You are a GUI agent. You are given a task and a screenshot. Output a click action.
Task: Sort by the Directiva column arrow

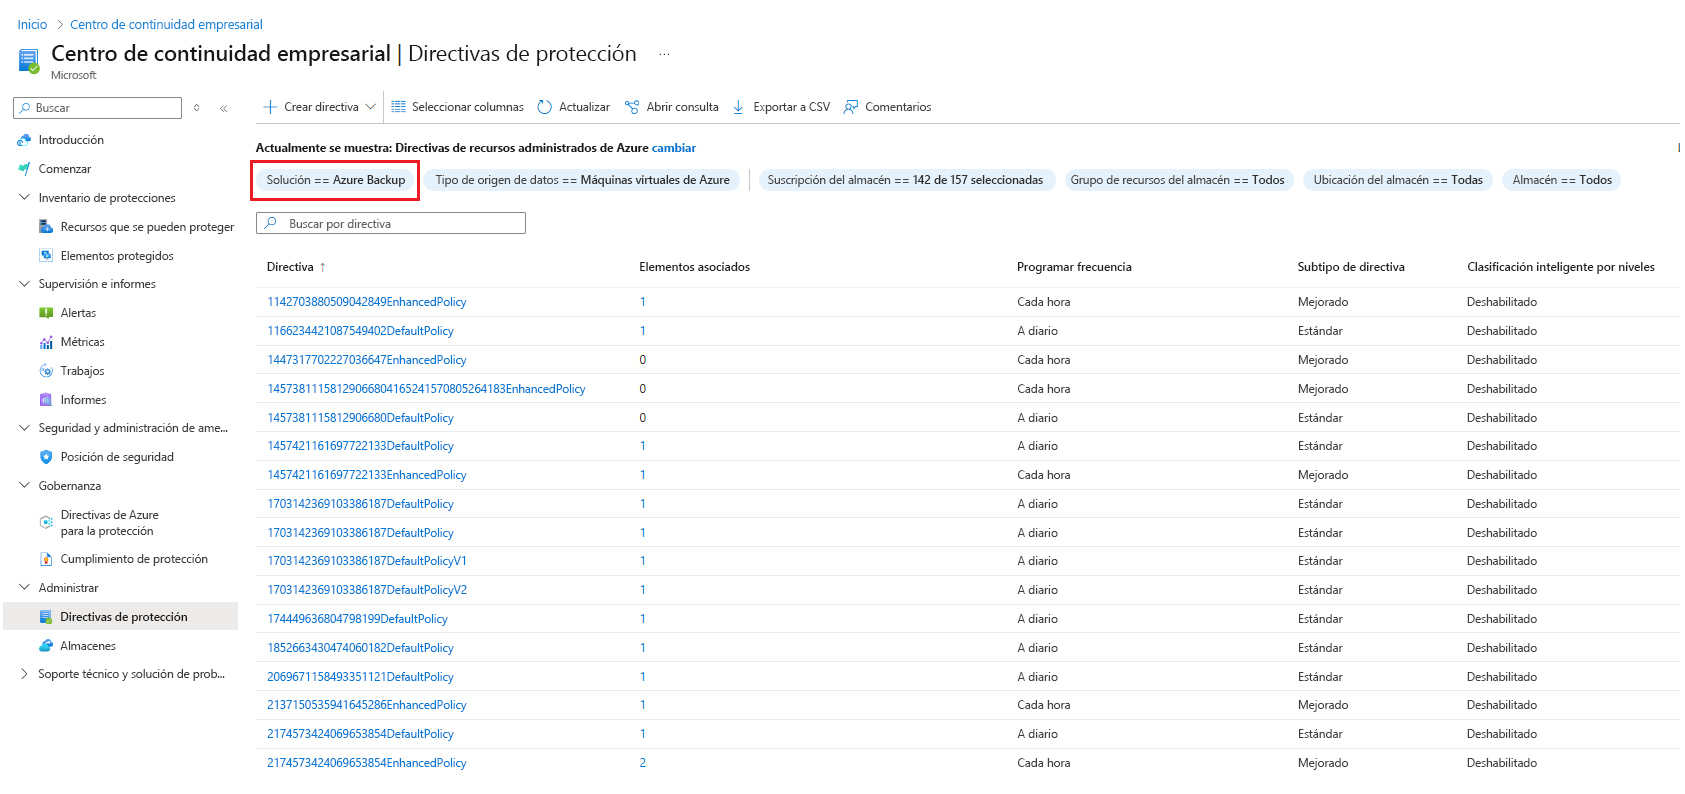pos(323,267)
